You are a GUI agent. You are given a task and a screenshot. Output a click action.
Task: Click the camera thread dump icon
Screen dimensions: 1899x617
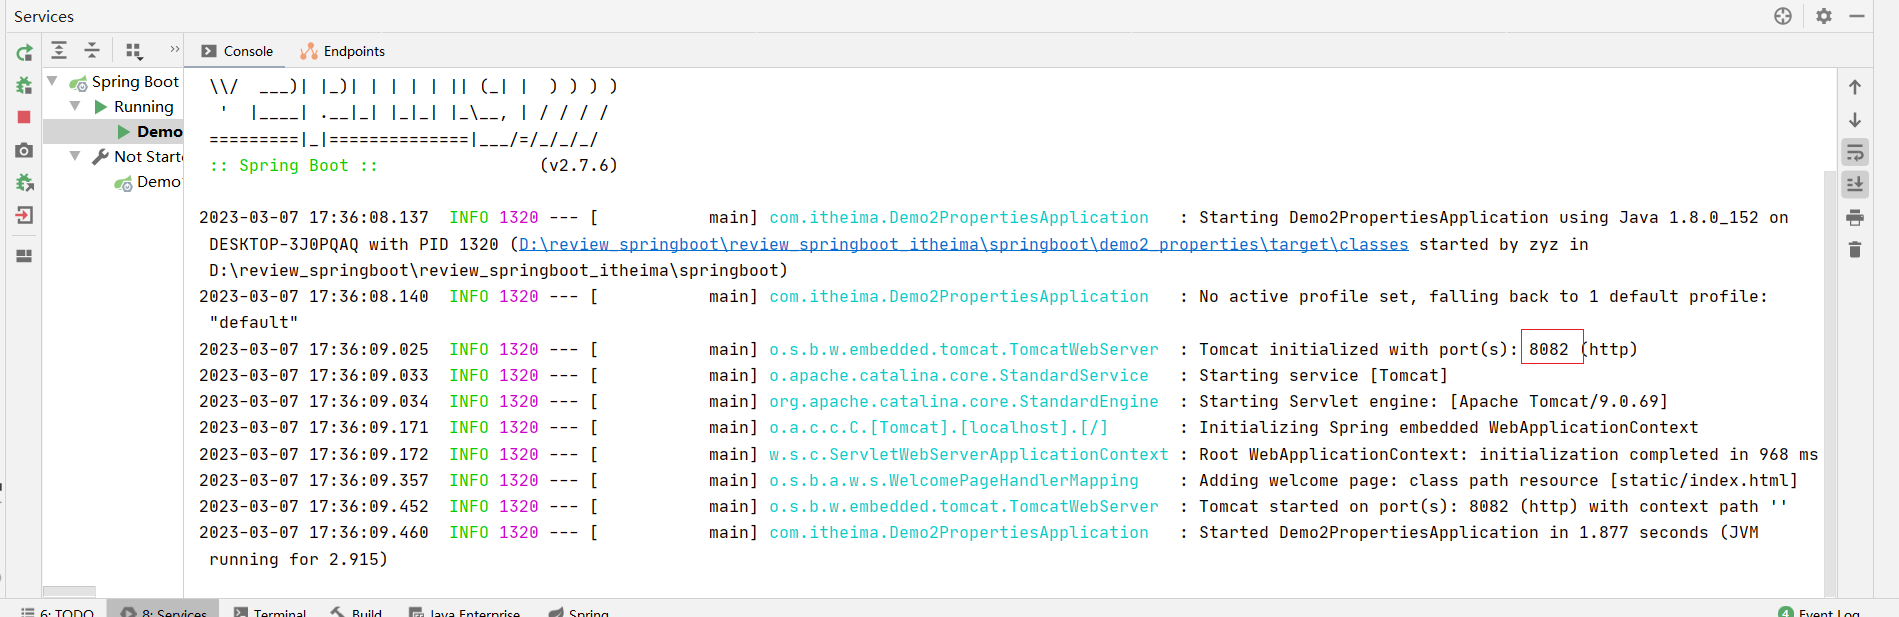24,150
